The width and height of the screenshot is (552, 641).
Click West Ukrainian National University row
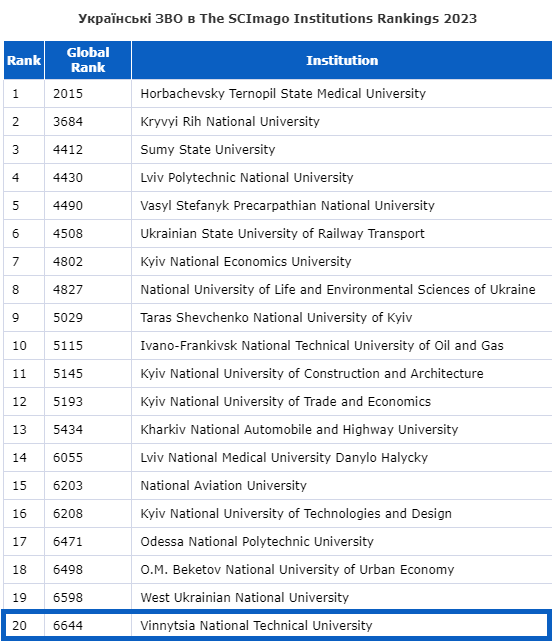click(x=278, y=598)
